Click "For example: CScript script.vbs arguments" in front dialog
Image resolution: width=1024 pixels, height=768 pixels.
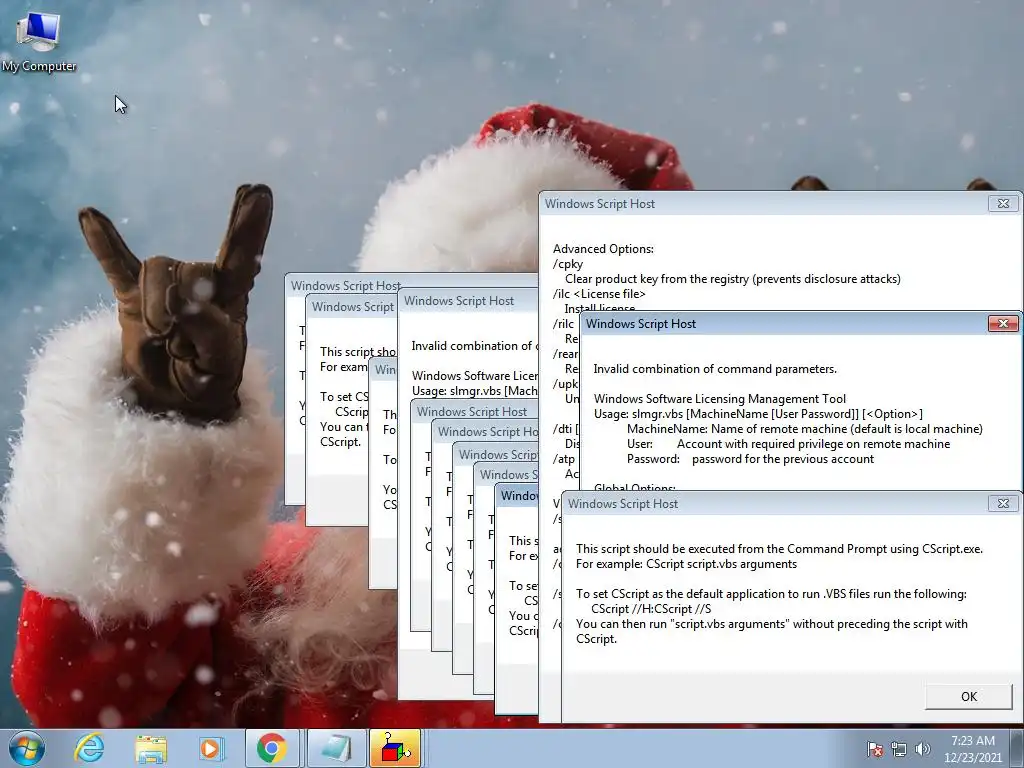pyautogui.click(x=686, y=564)
